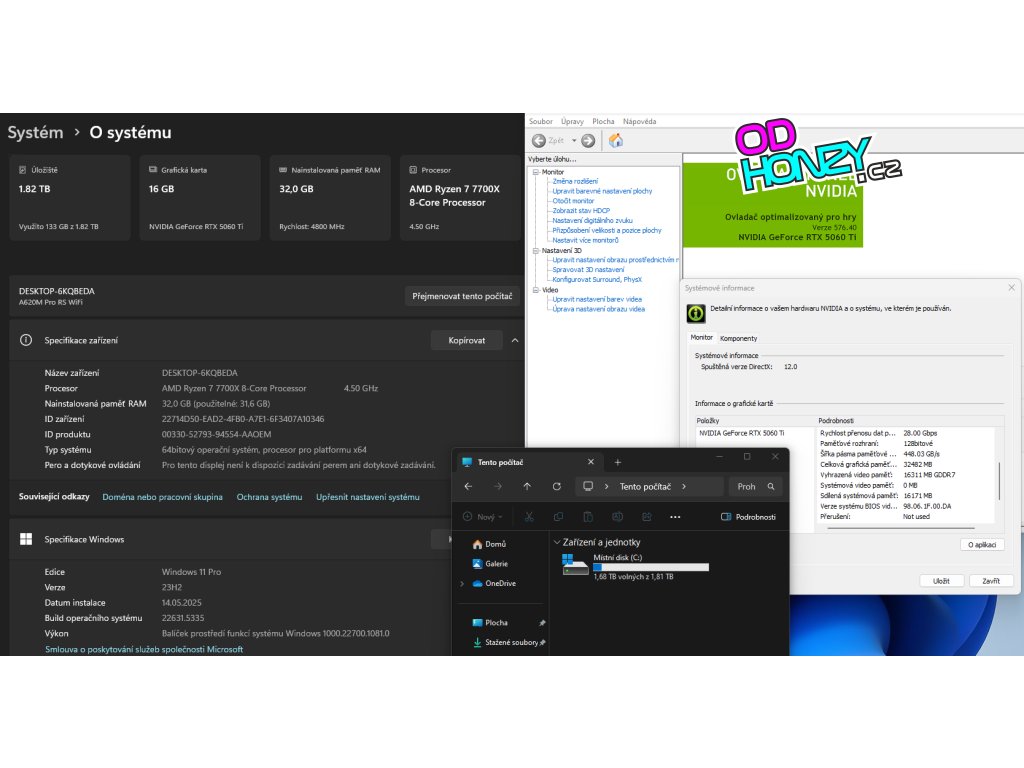1024x768 pixels.
Task: Click the See more ellipsis in Explorer toolbar
Action: pyautogui.click(x=675, y=517)
